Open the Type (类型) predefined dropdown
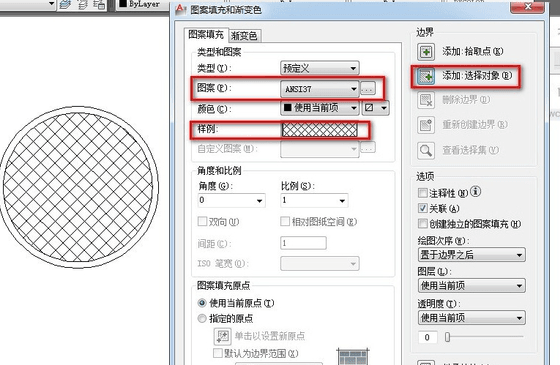 tap(320, 68)
